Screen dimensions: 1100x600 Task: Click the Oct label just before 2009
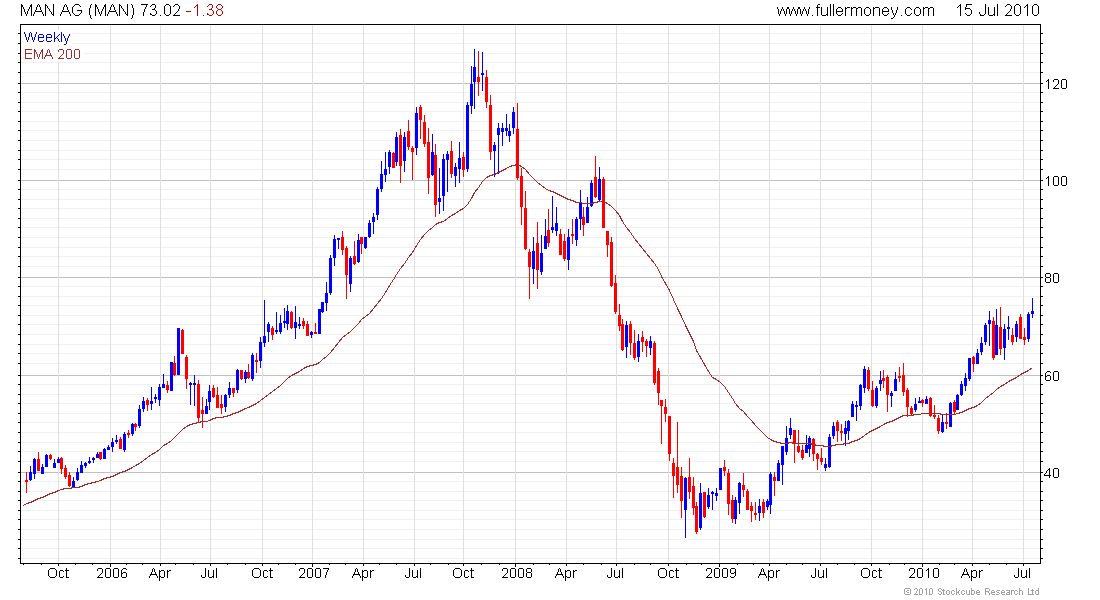(668, 573)
